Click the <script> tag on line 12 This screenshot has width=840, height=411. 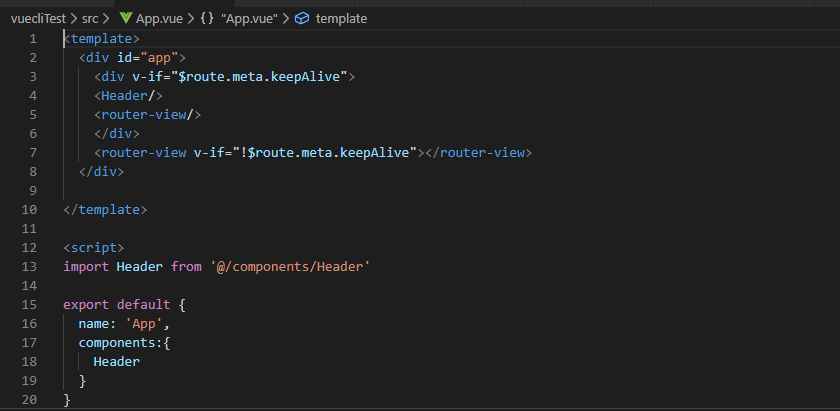[x=94, y=248]
